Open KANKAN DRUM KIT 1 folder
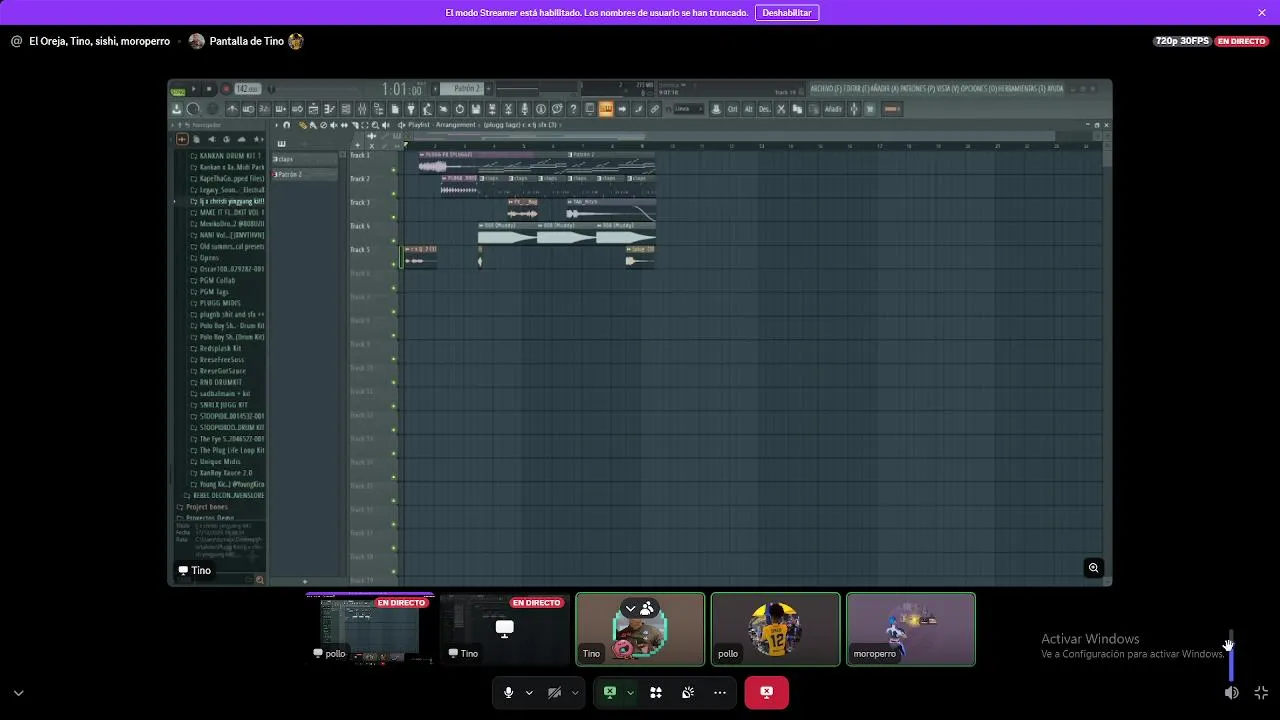This screenshot has width=1280, height=720. pyautogui.click(x=228, y=155)
